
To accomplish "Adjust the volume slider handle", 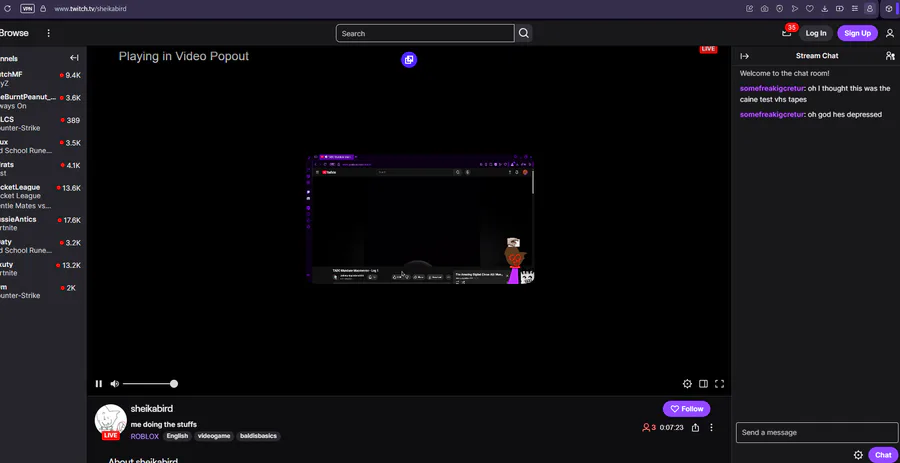I will click(174, 384).
